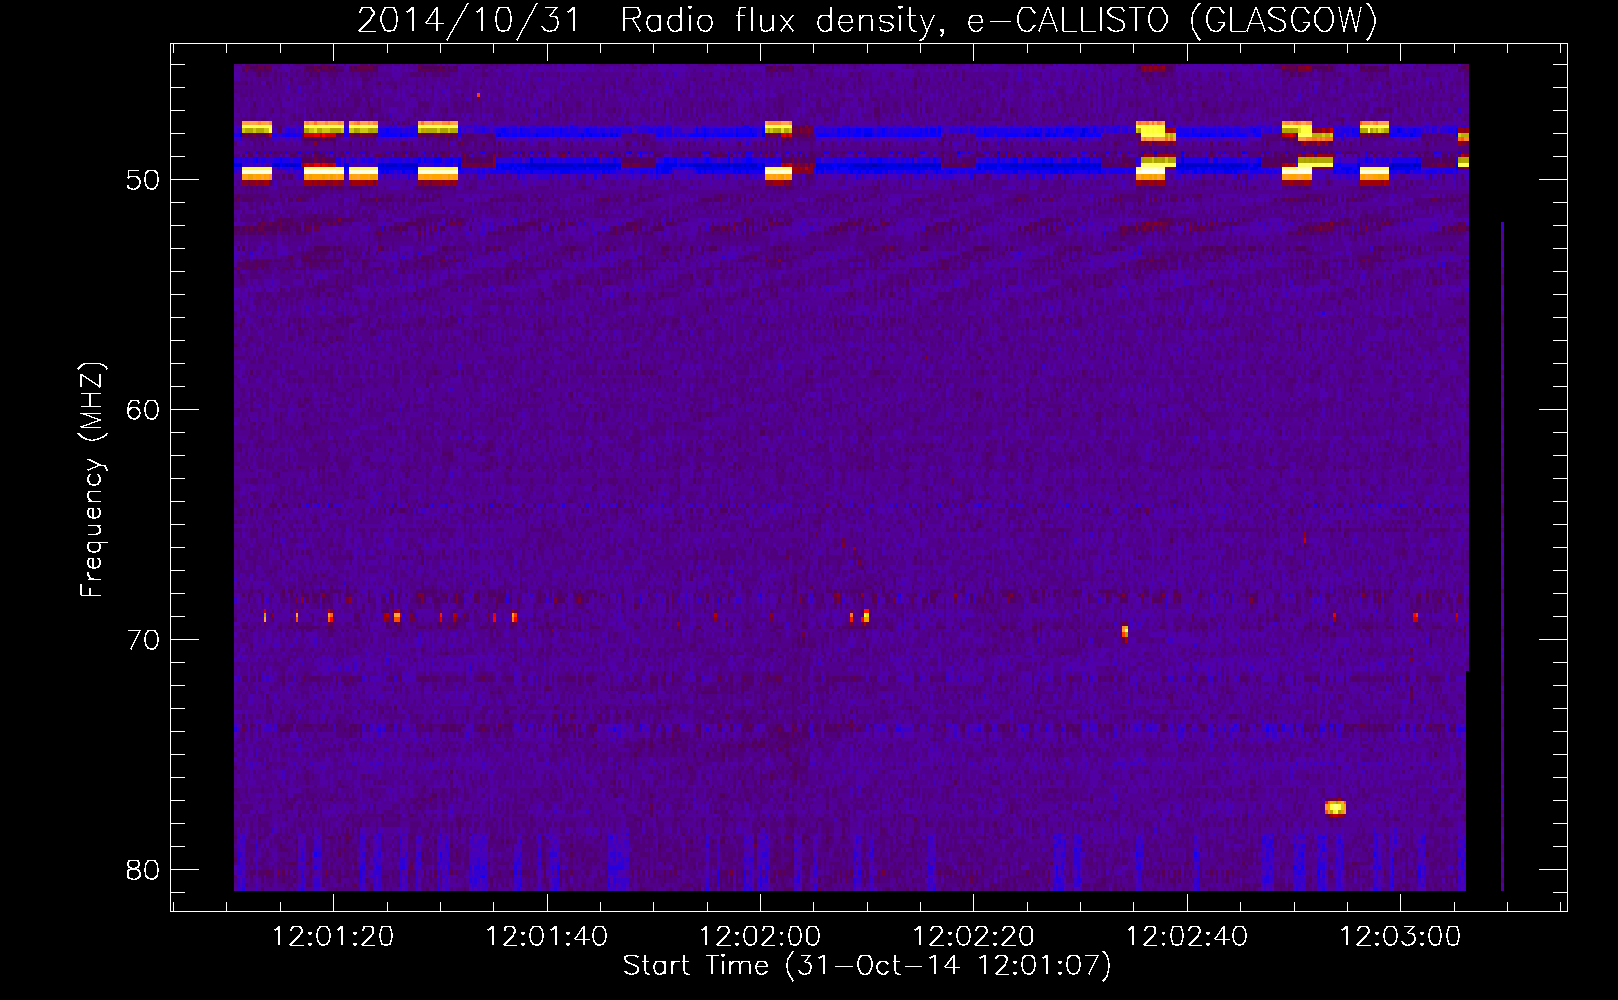The height and width of the screenshot is (1000, 1618).
Task: Click the thin vertical line right of the spectrogram
Action: pos(1502,556)
